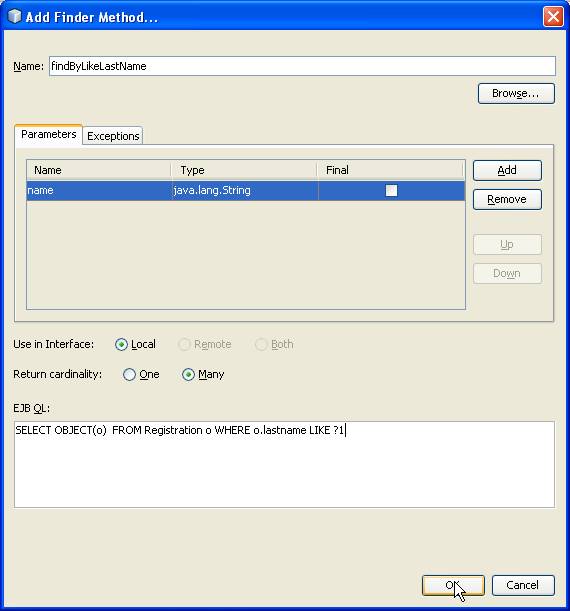Click the Name input field

pos(302,66)
